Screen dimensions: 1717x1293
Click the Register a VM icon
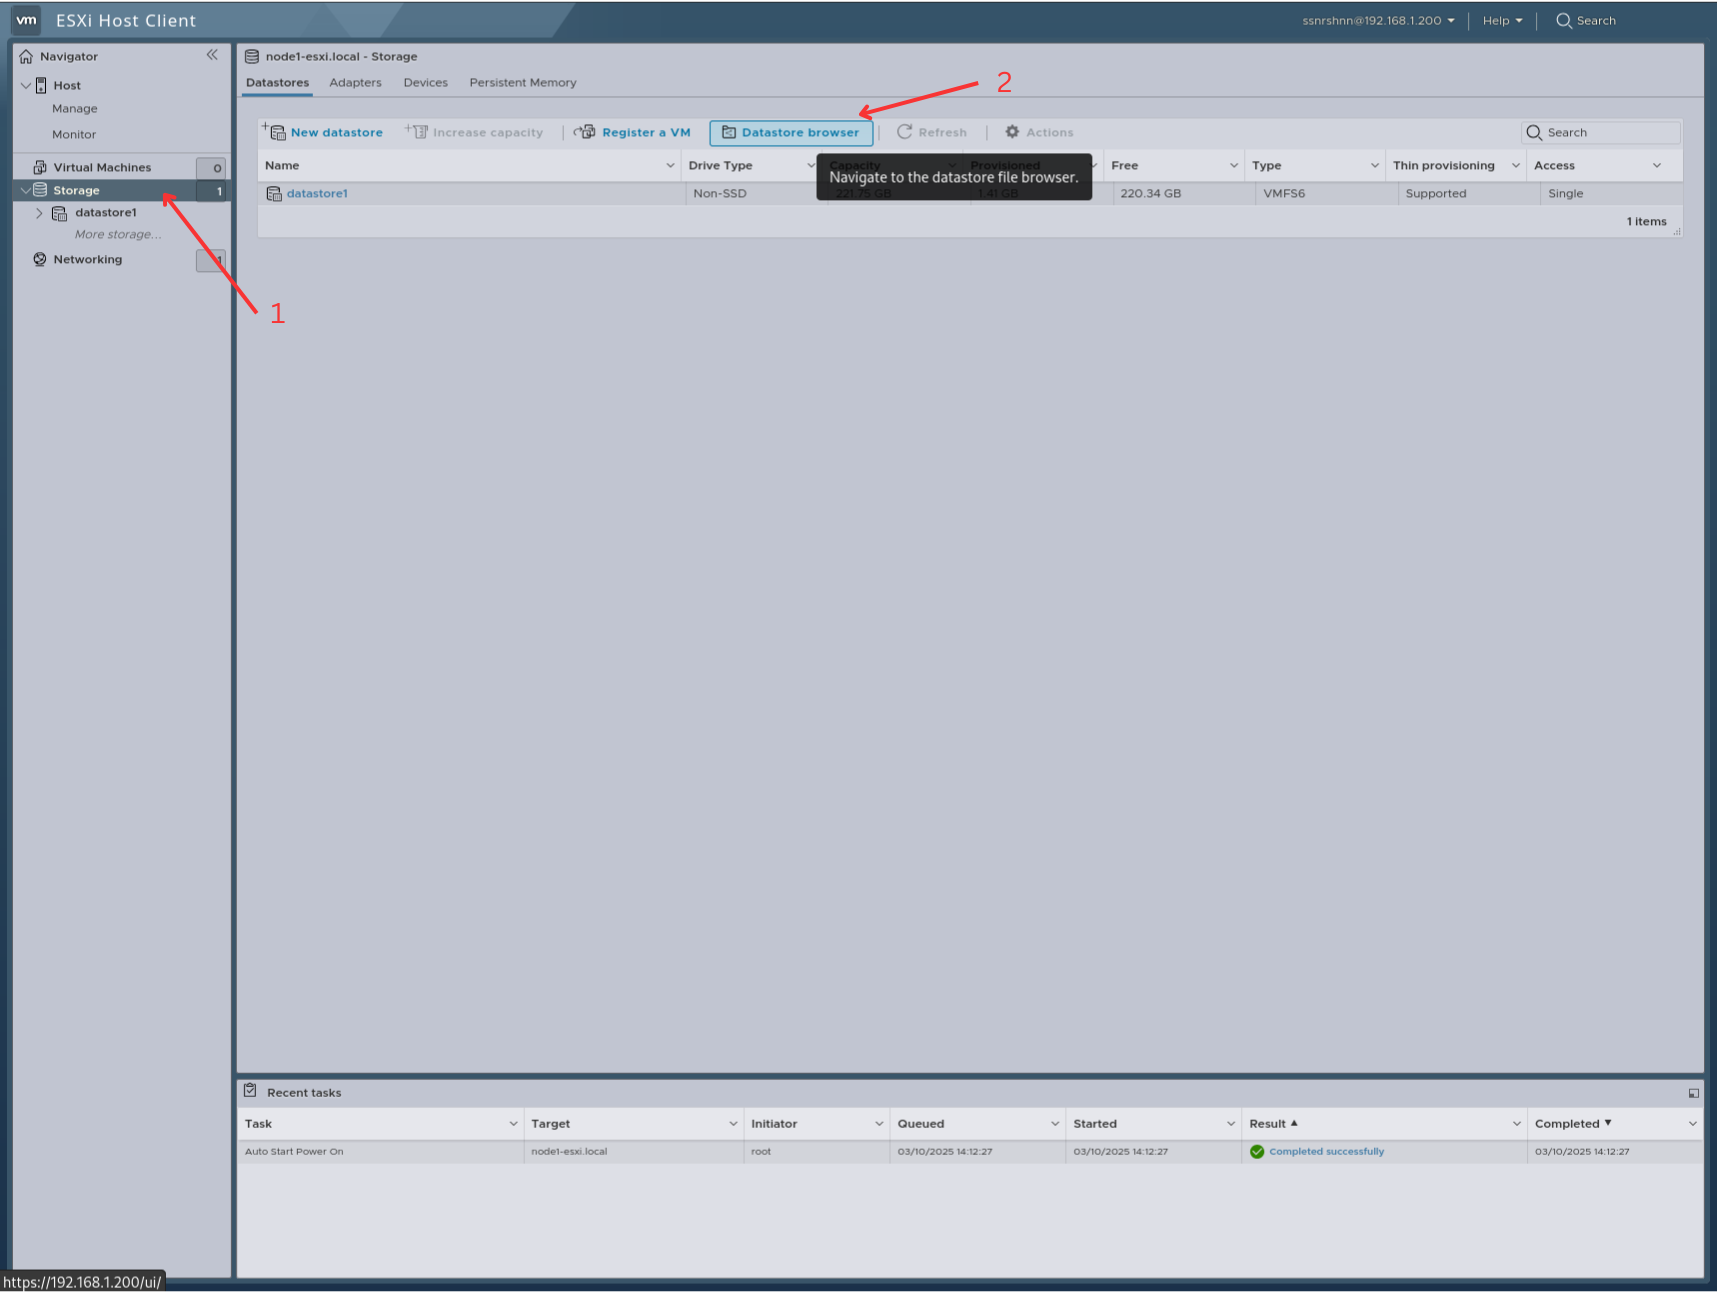[x=584, y=131]
